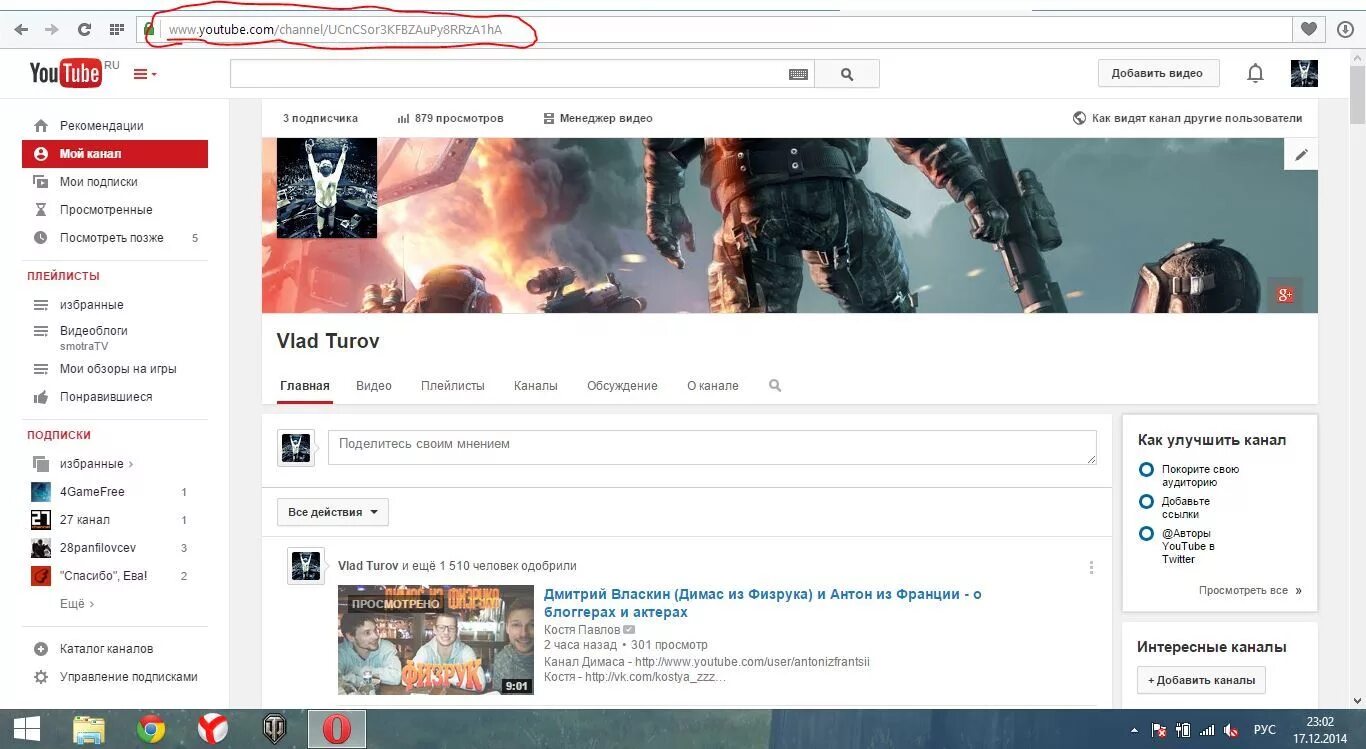Open 'Менеджер видео'
The height and width of the screenshot is (749, 1366).
pos(598,118)
